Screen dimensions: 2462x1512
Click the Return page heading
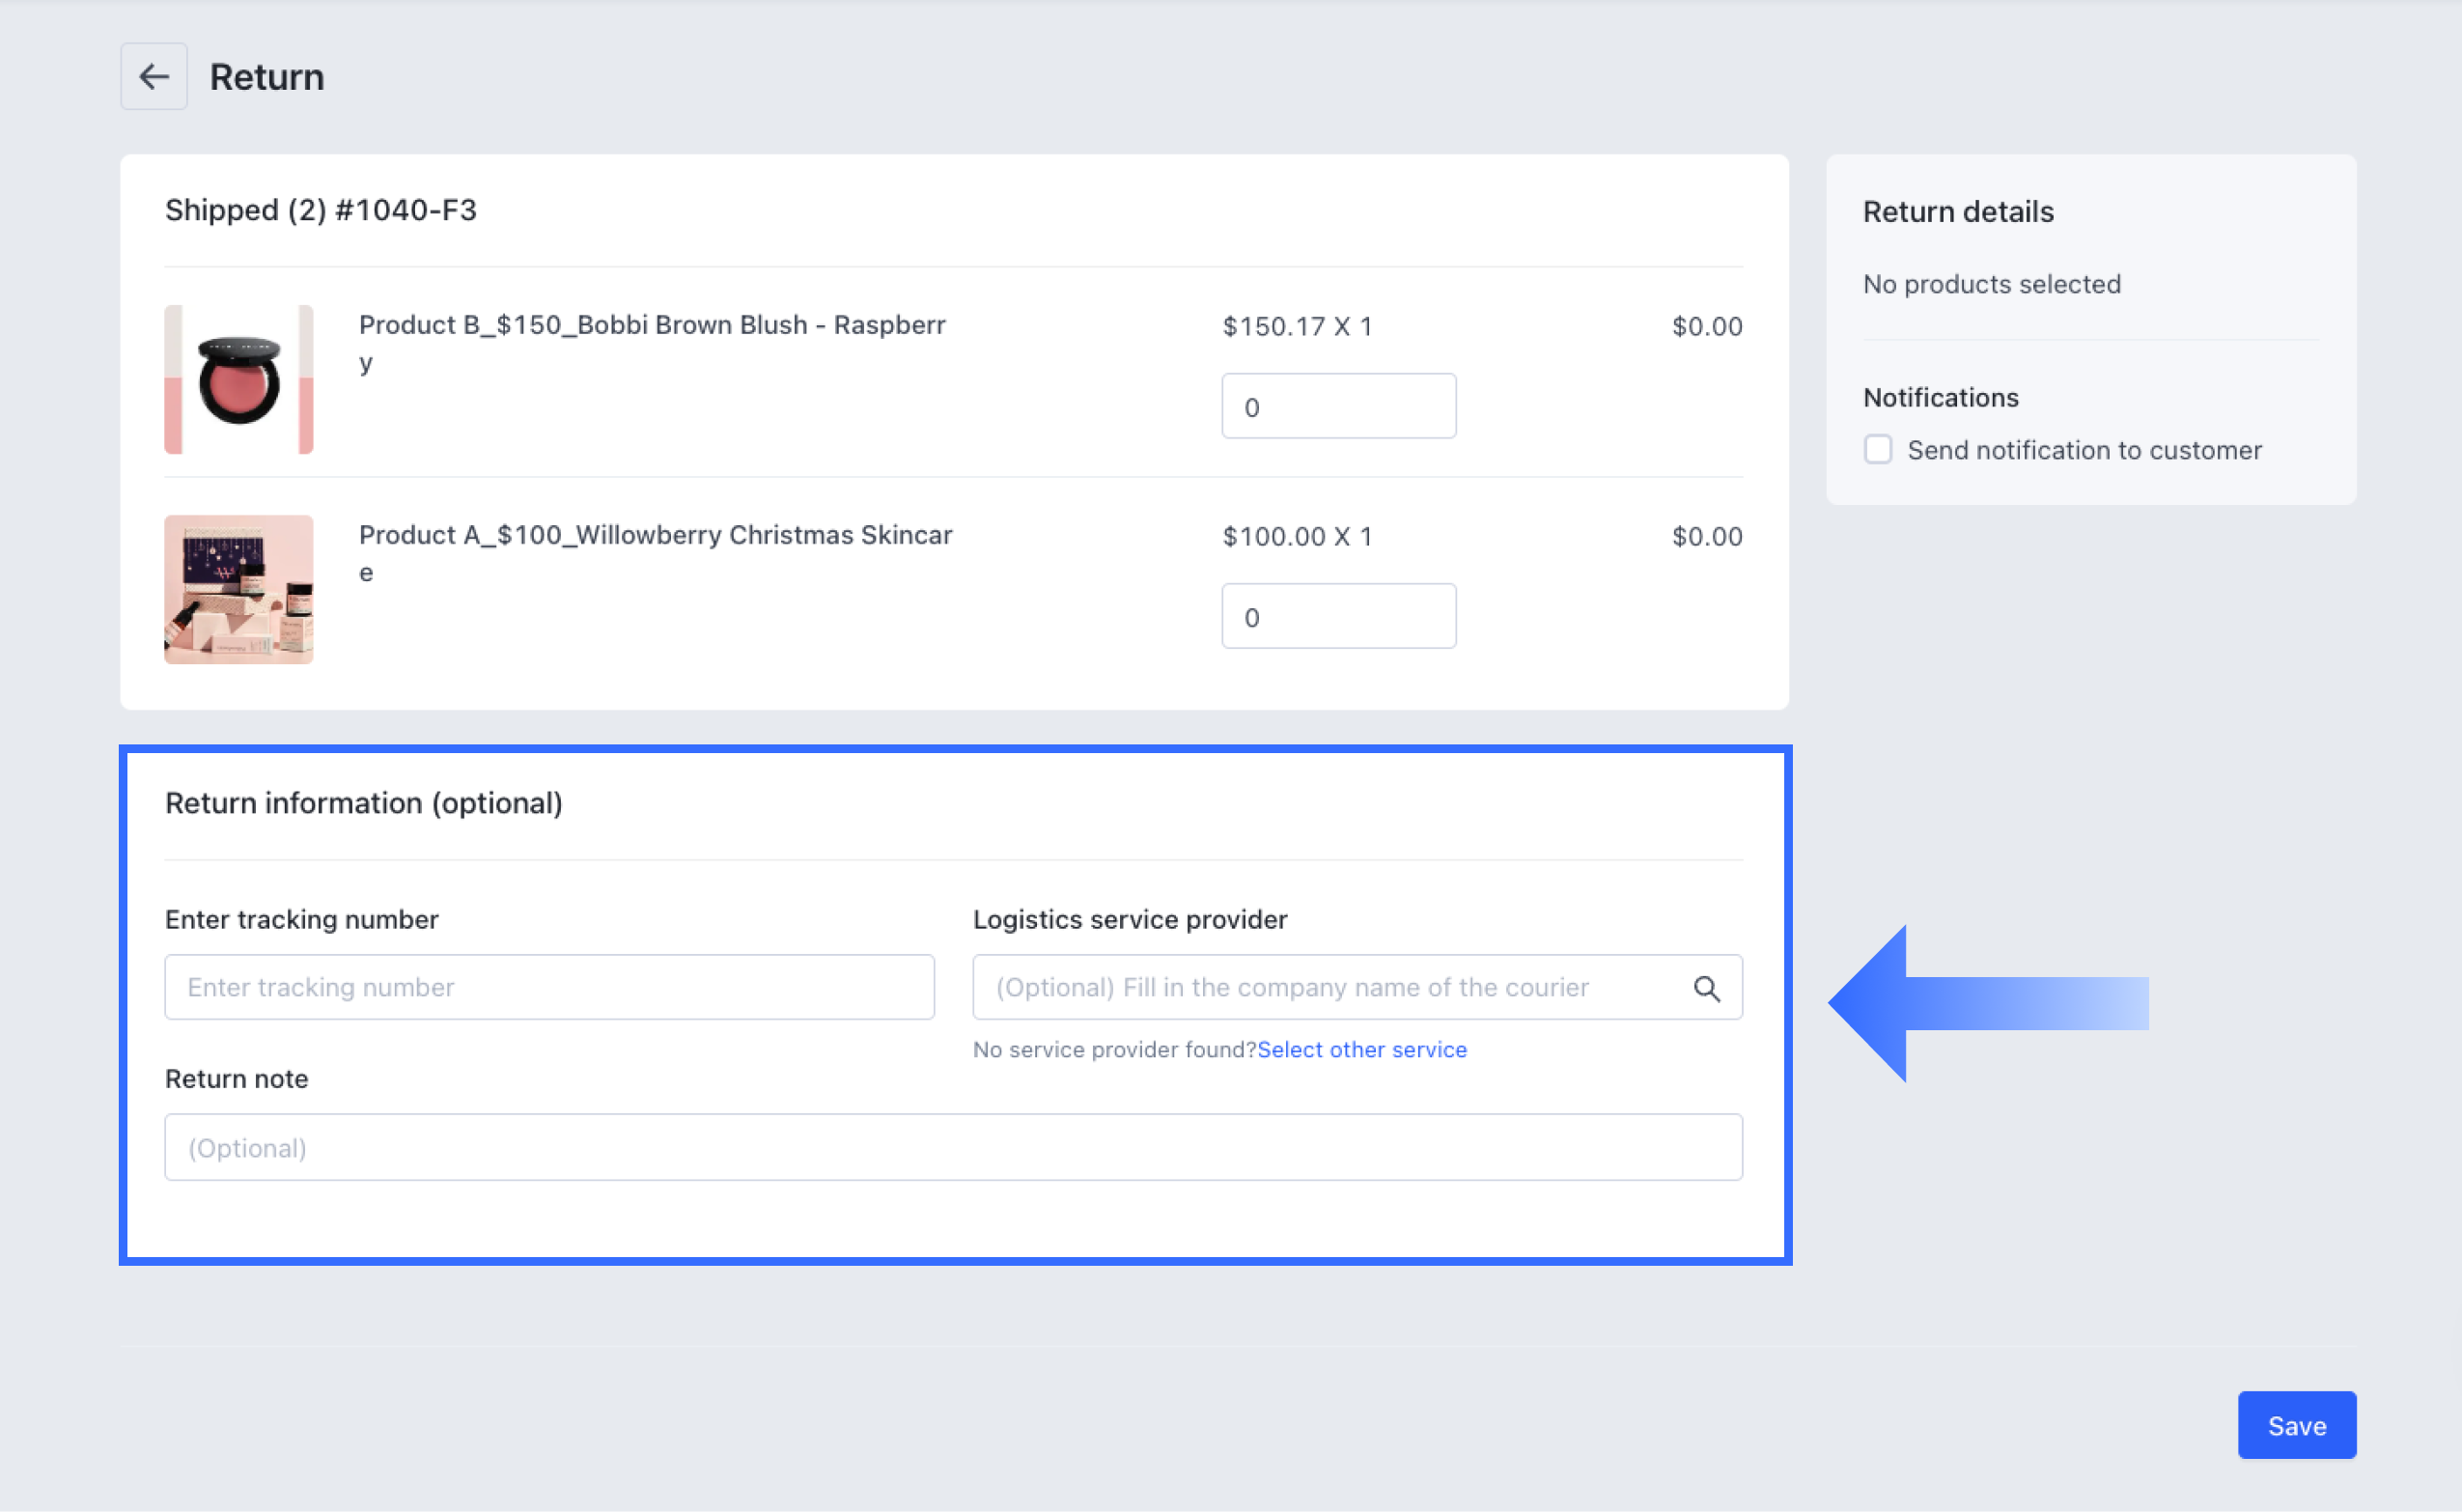click(x=266, y=77)
